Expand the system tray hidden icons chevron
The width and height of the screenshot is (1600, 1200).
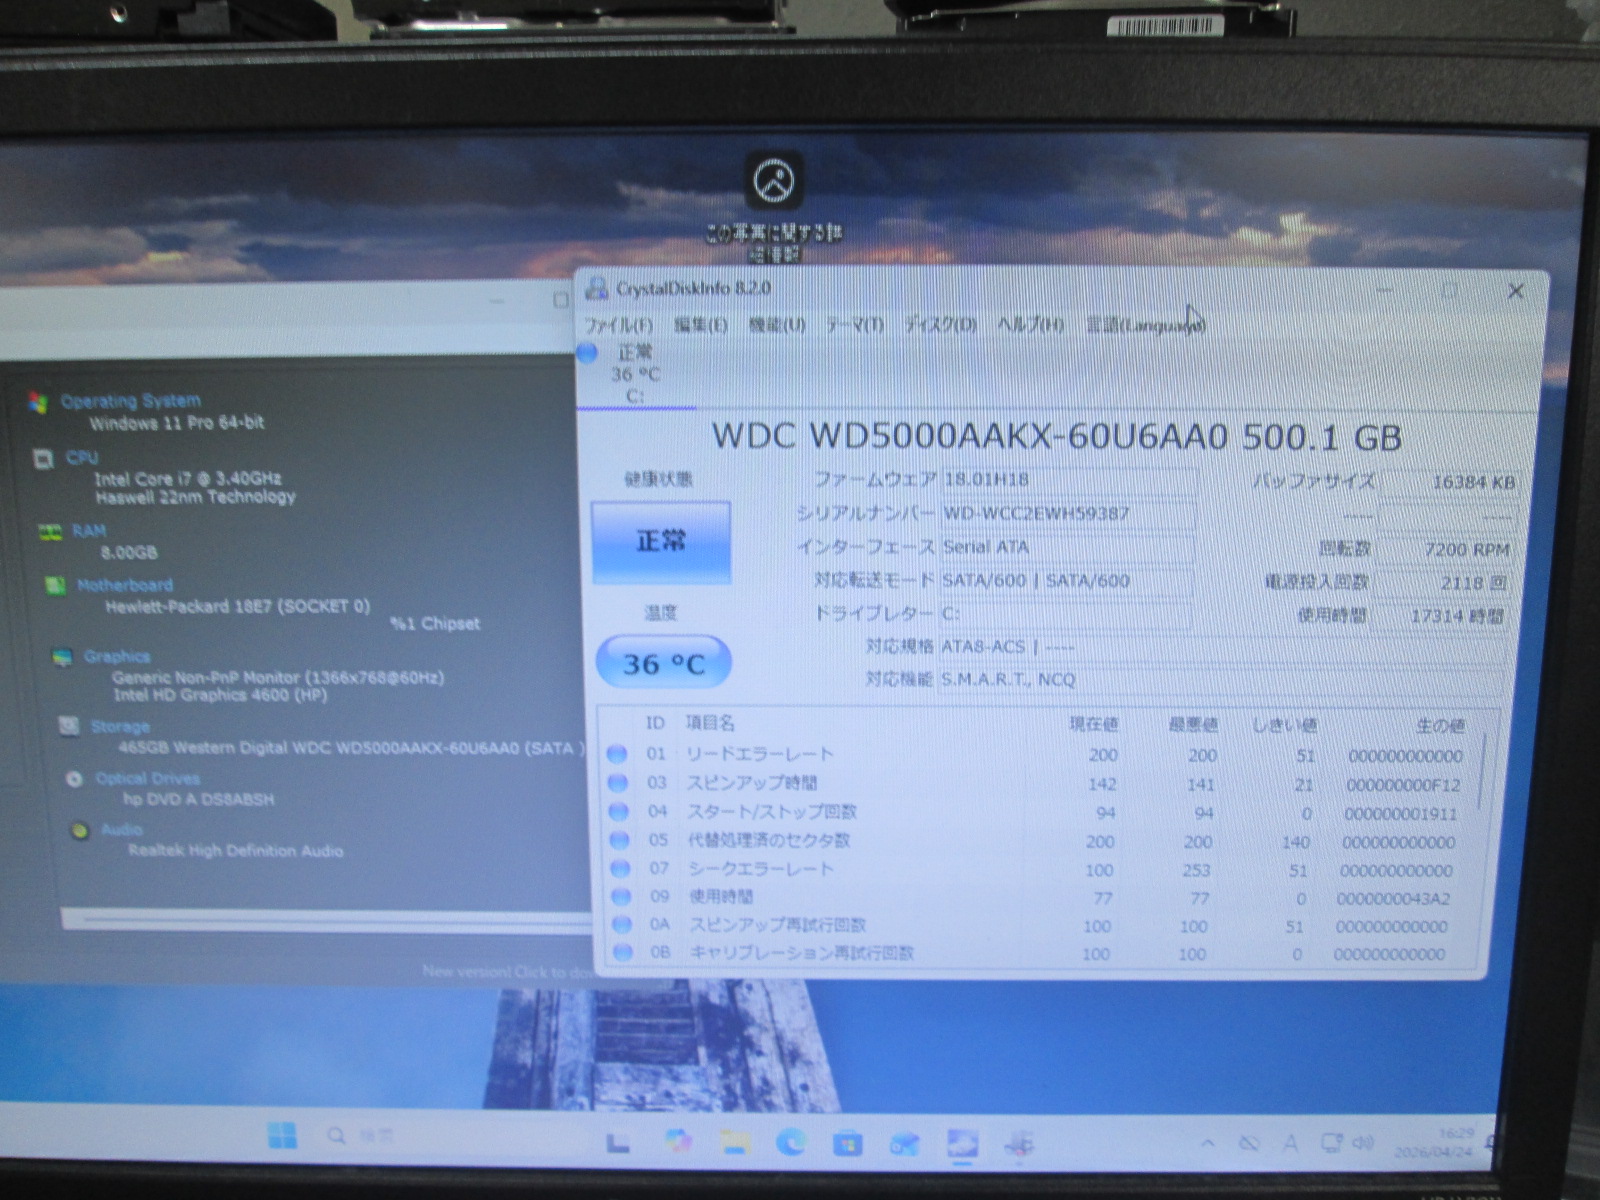pyautogui.click(x=1208, y=1143)
